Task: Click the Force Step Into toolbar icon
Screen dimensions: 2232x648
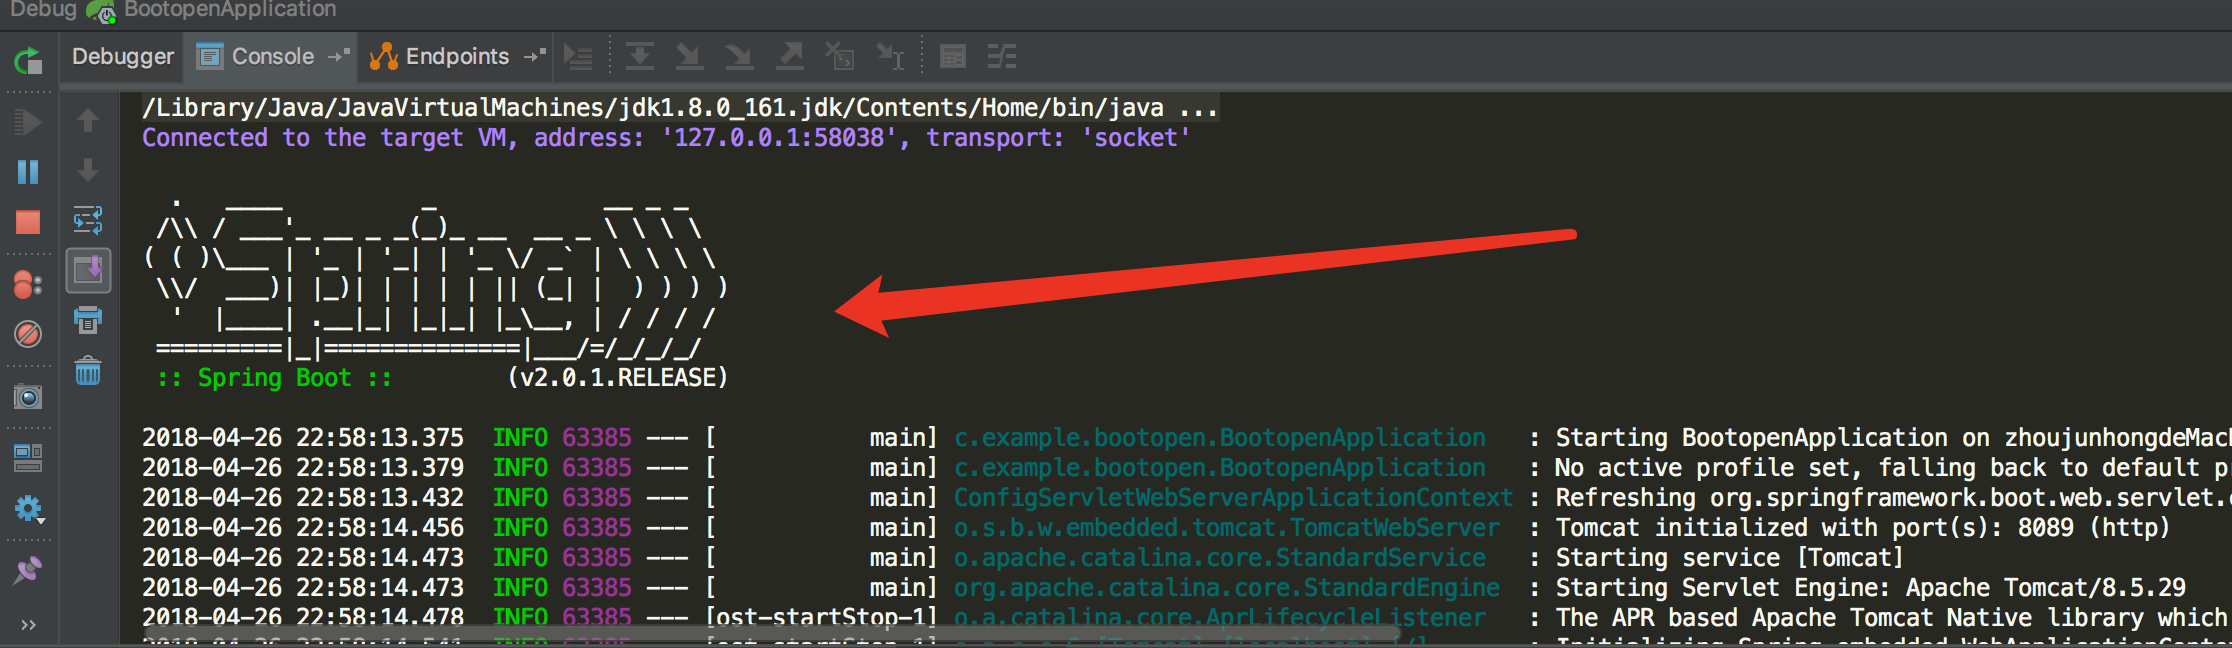Action: coord(739,57)
